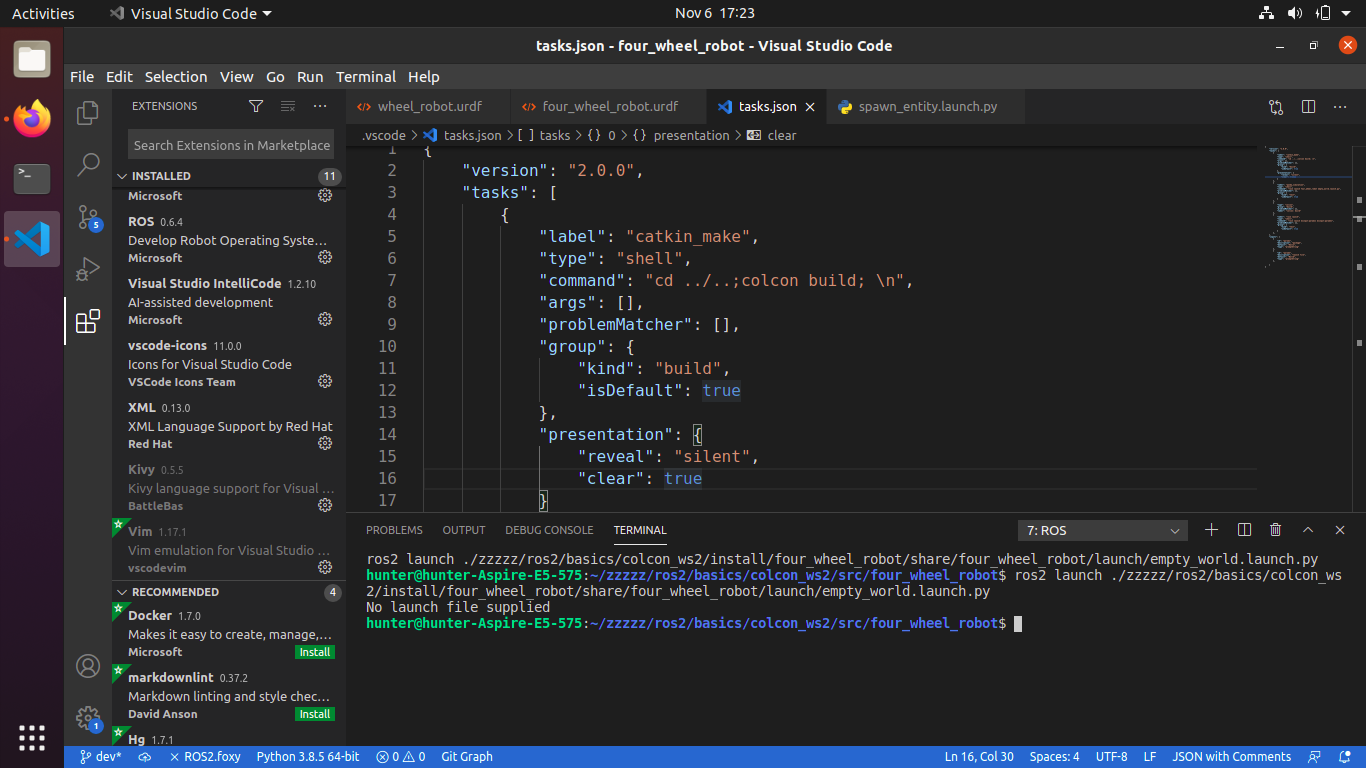The image size is (1366, 768).
Task: Open the Search view in activity bar
Action: [x=88, y=164]
